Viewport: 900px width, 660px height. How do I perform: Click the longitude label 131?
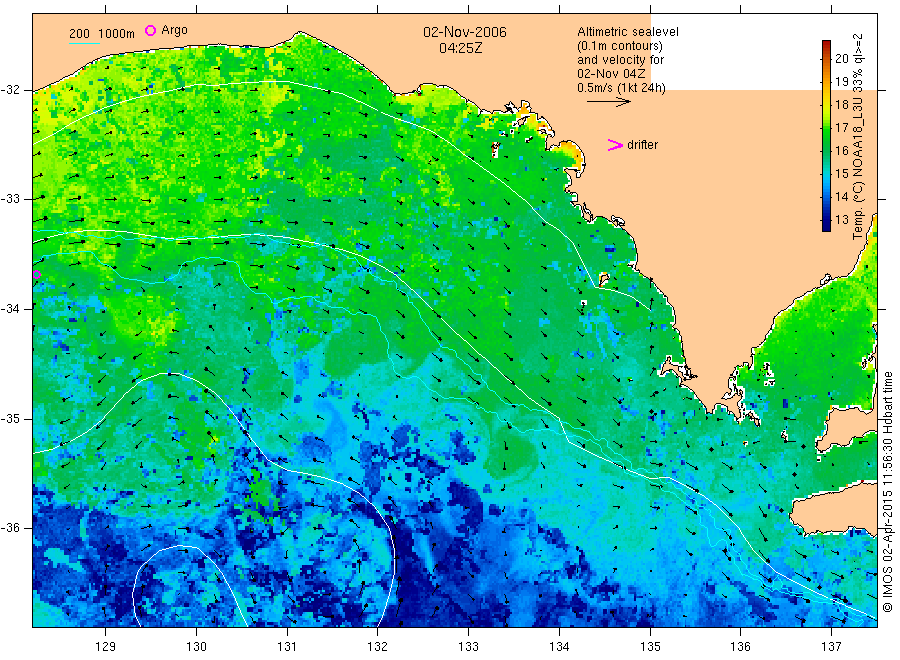click(287, 647)
